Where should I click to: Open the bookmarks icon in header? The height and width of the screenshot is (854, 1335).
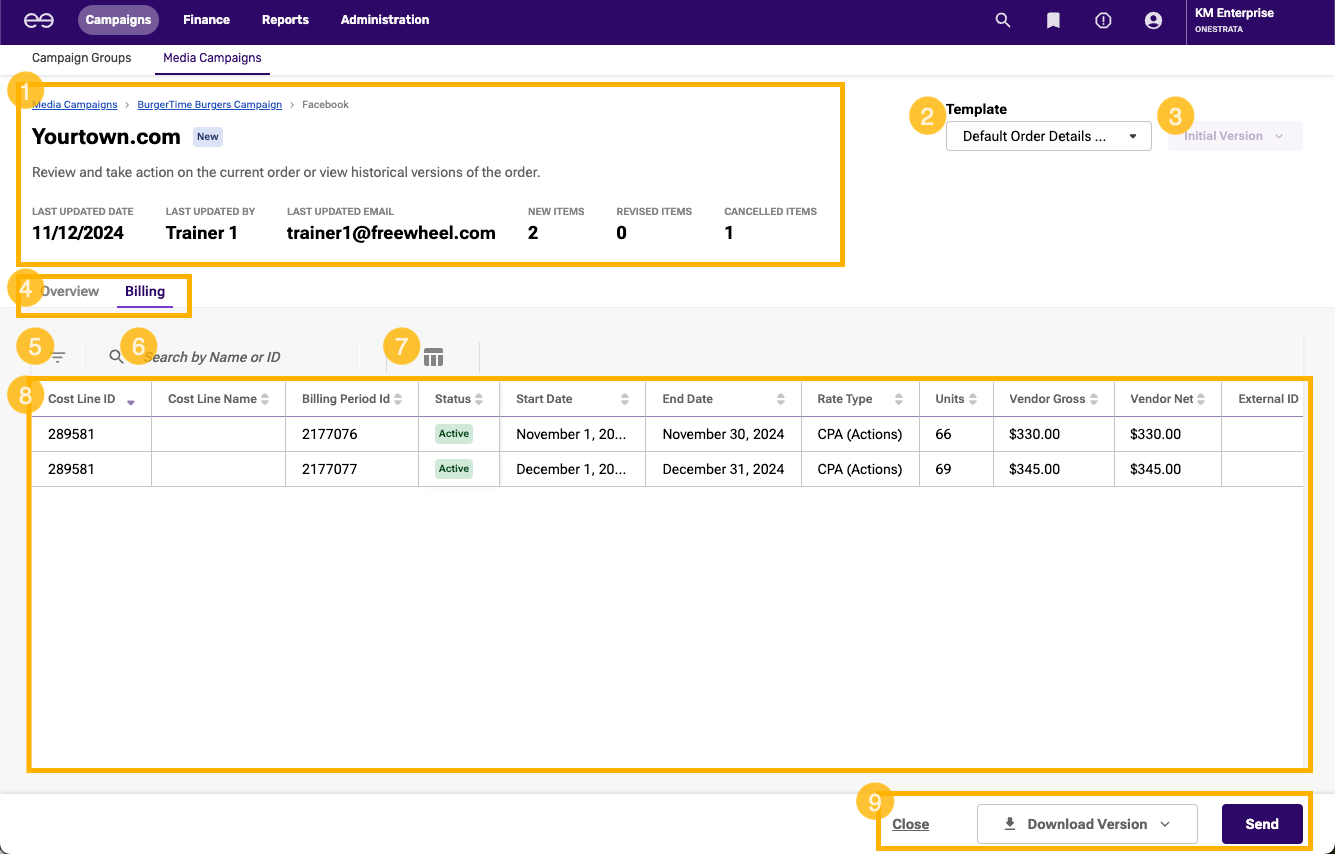(x=1053, y=20)
